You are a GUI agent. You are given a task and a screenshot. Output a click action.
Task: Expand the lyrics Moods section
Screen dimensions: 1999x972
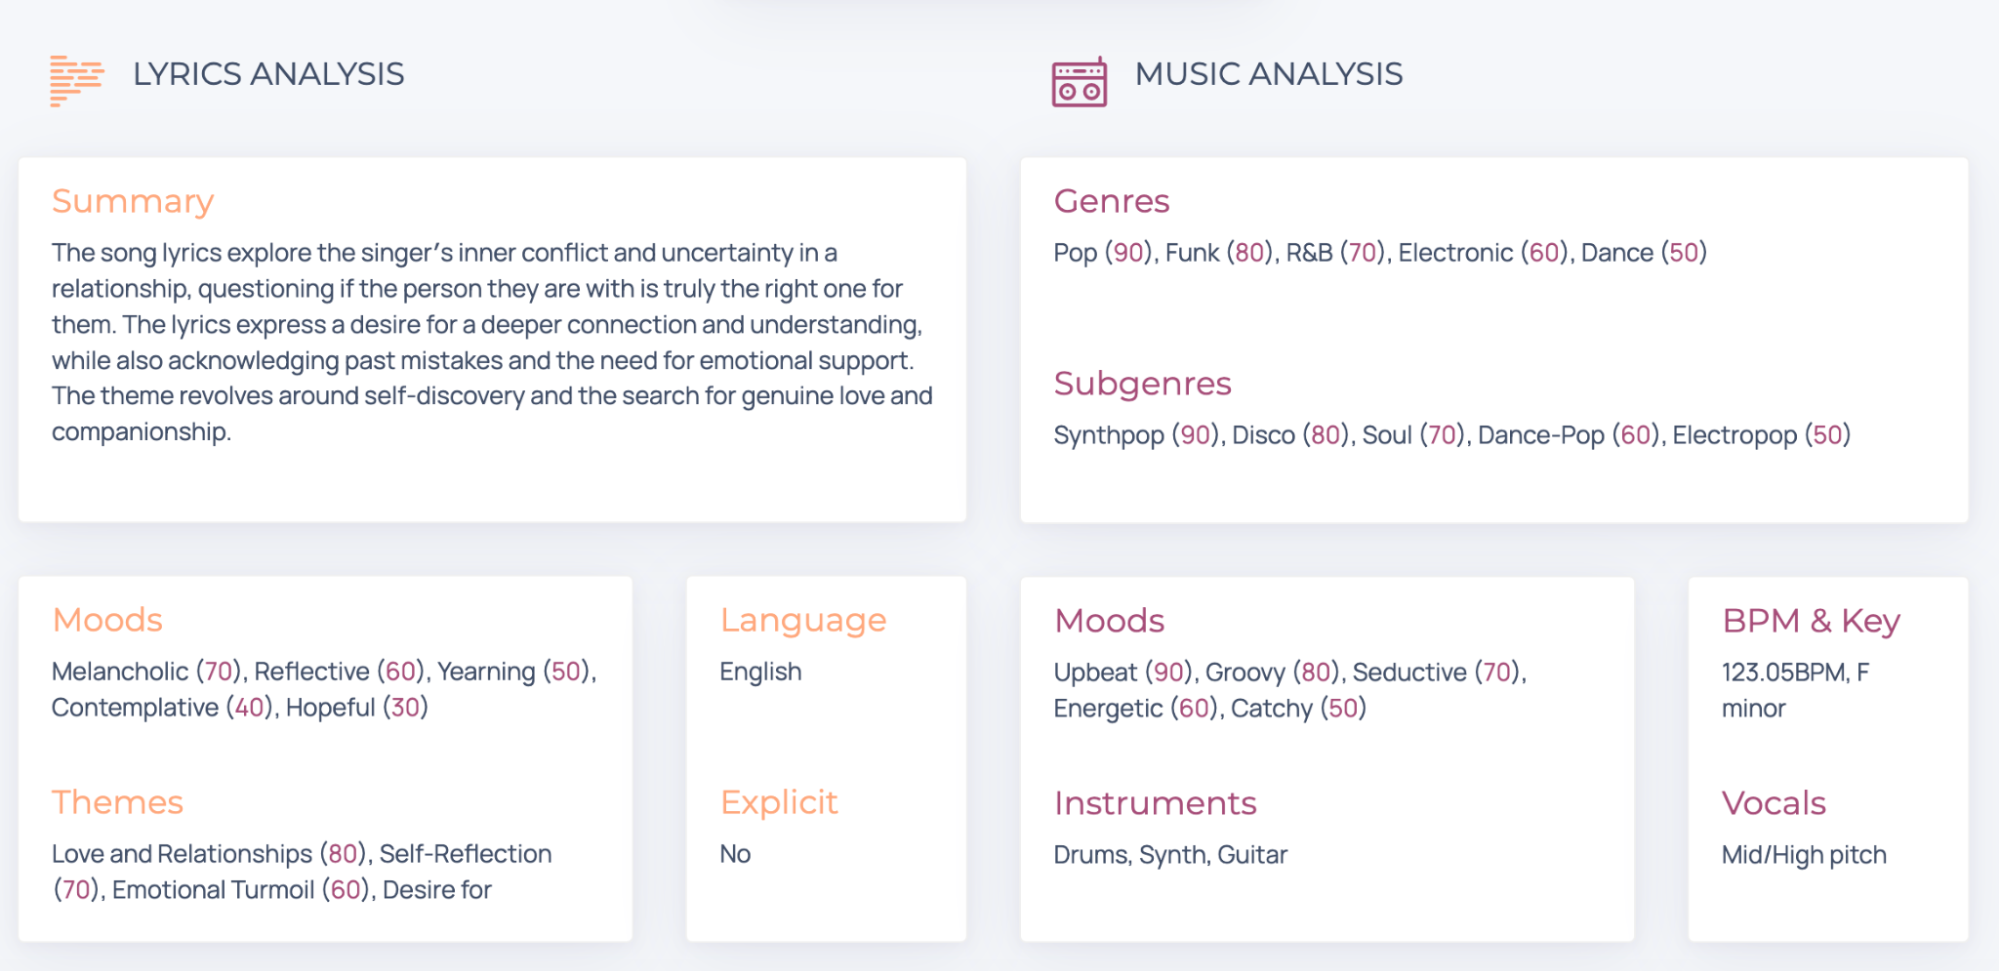click(x=108, y=620)
